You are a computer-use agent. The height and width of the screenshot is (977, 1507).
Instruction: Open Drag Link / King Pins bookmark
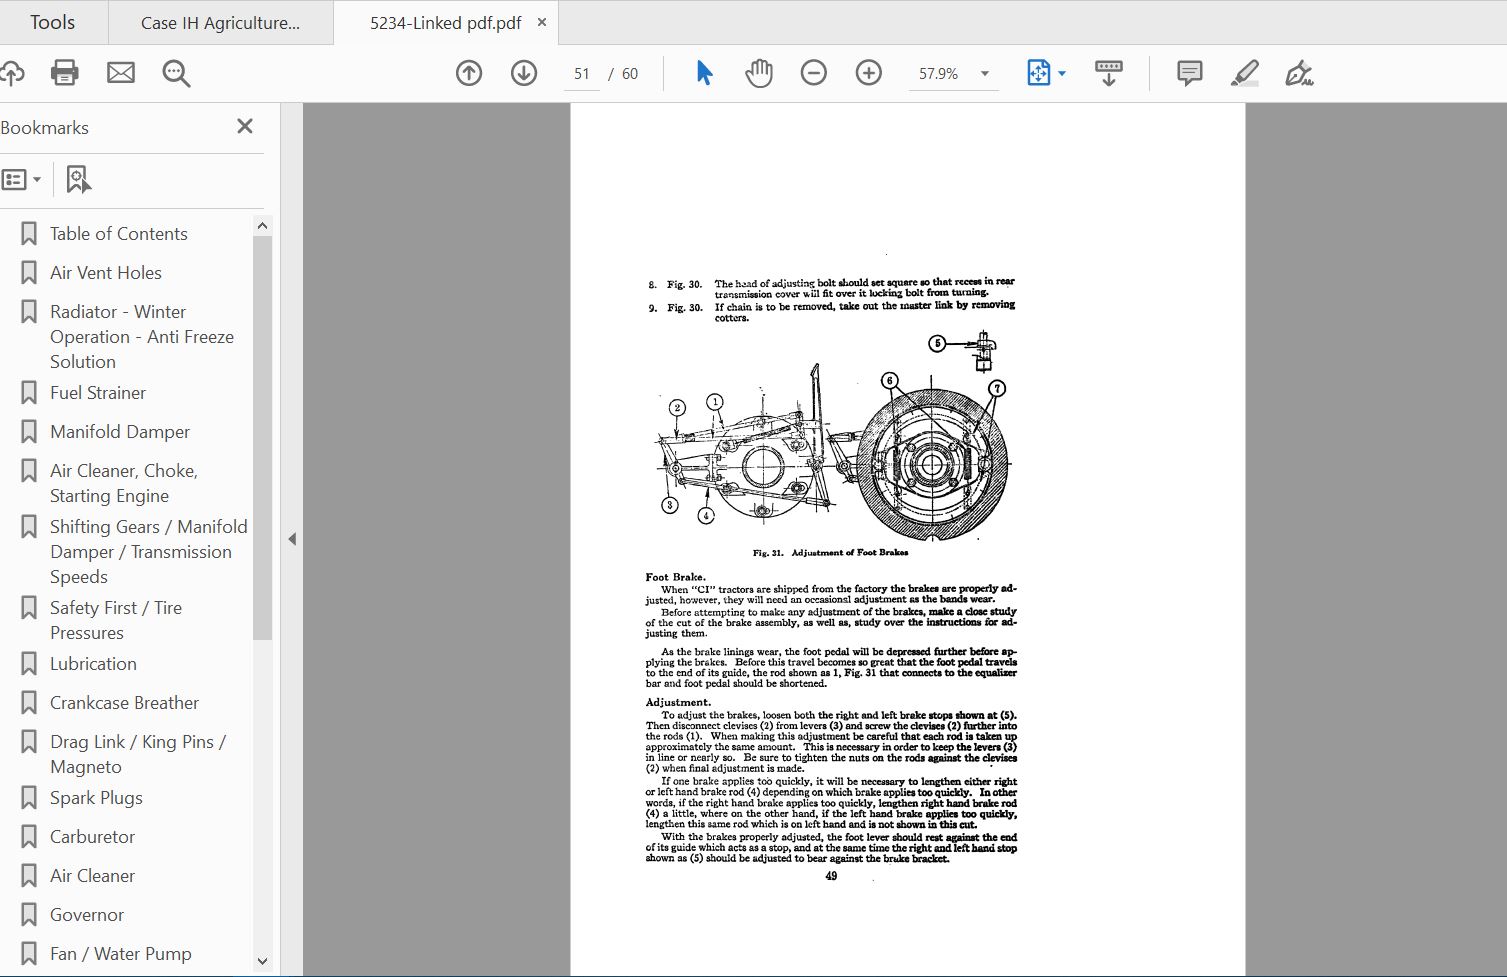point(138,754)
